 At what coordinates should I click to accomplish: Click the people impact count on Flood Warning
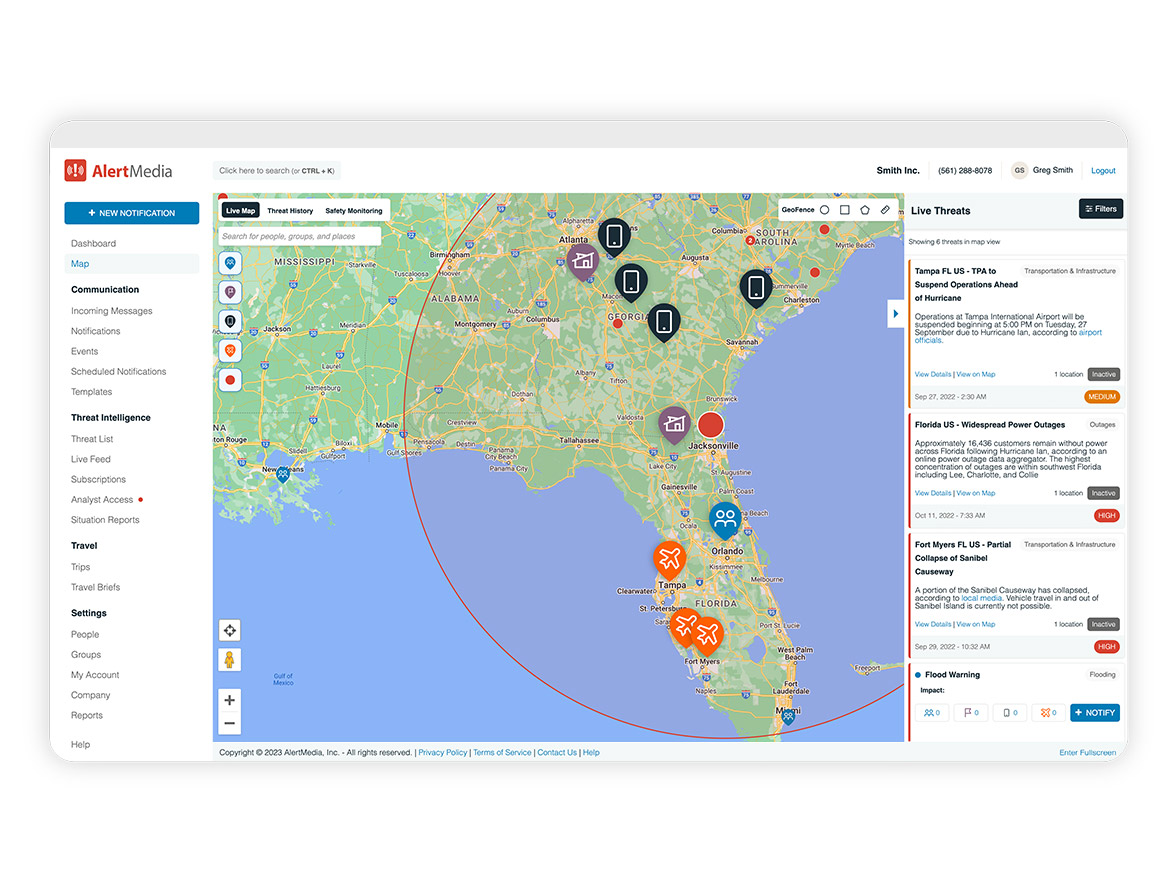(x=932, y=712)
